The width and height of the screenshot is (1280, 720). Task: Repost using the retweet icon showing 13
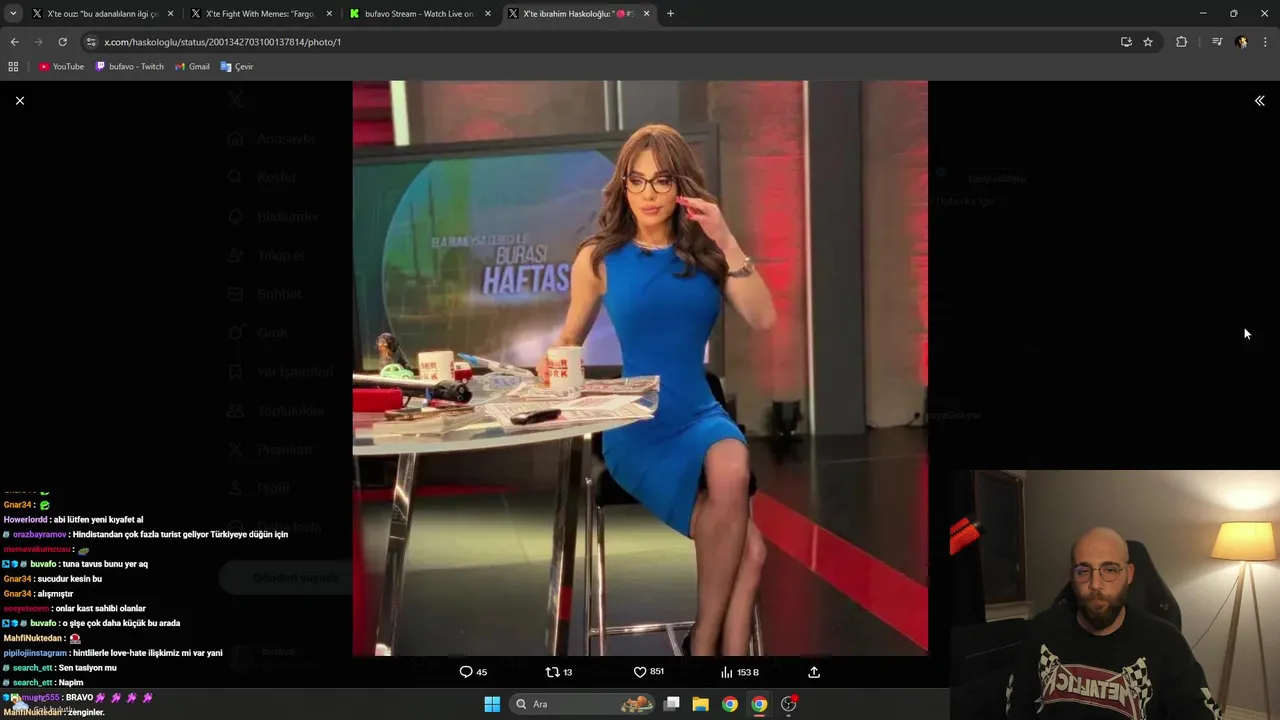coord(559,672)
